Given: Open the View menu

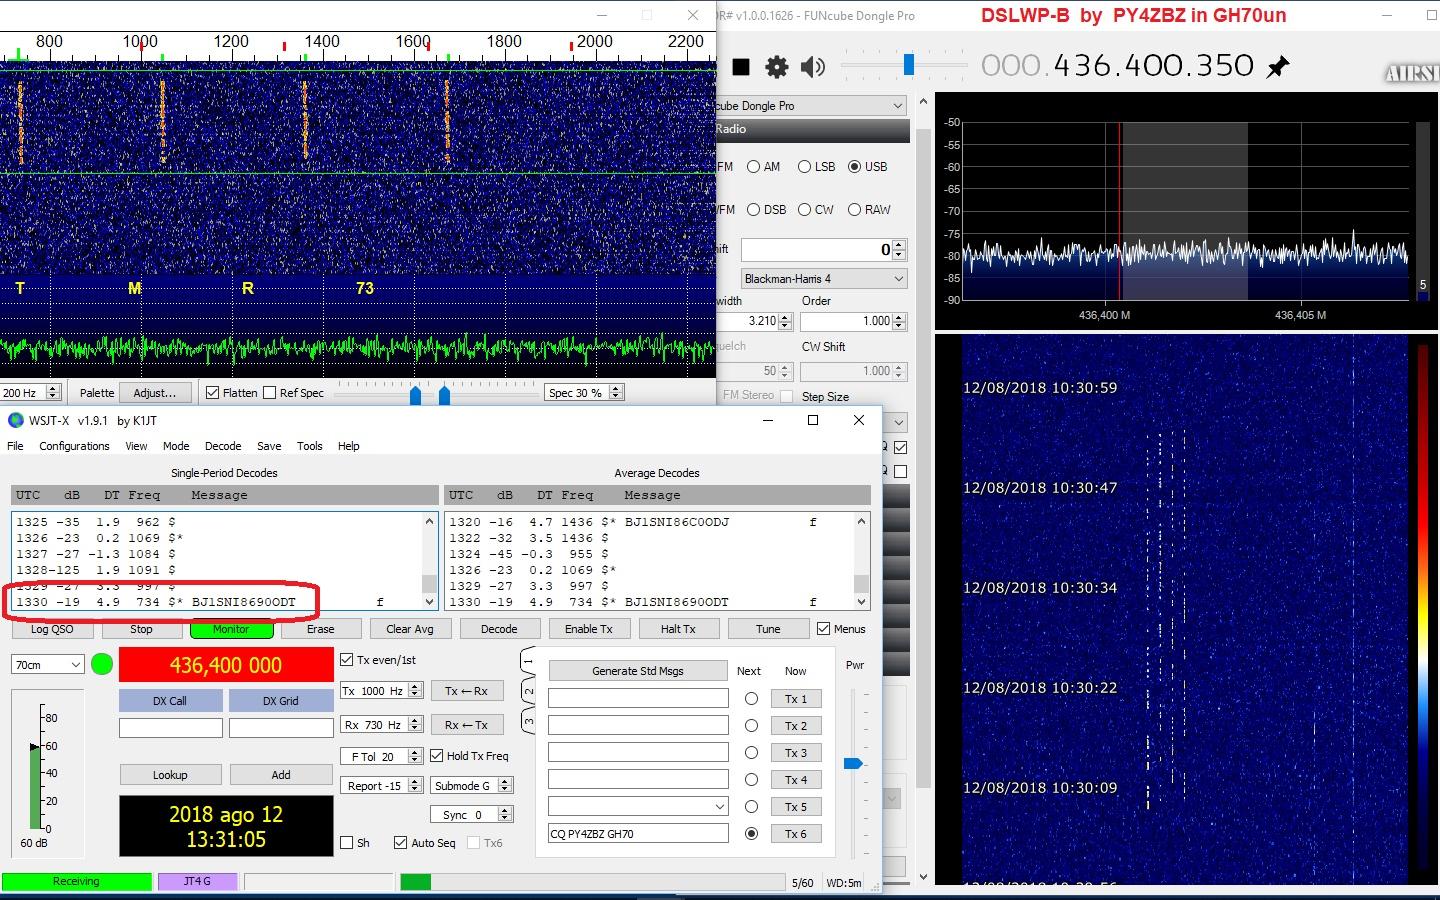Looking at the screenshot, I should point(136,446).
